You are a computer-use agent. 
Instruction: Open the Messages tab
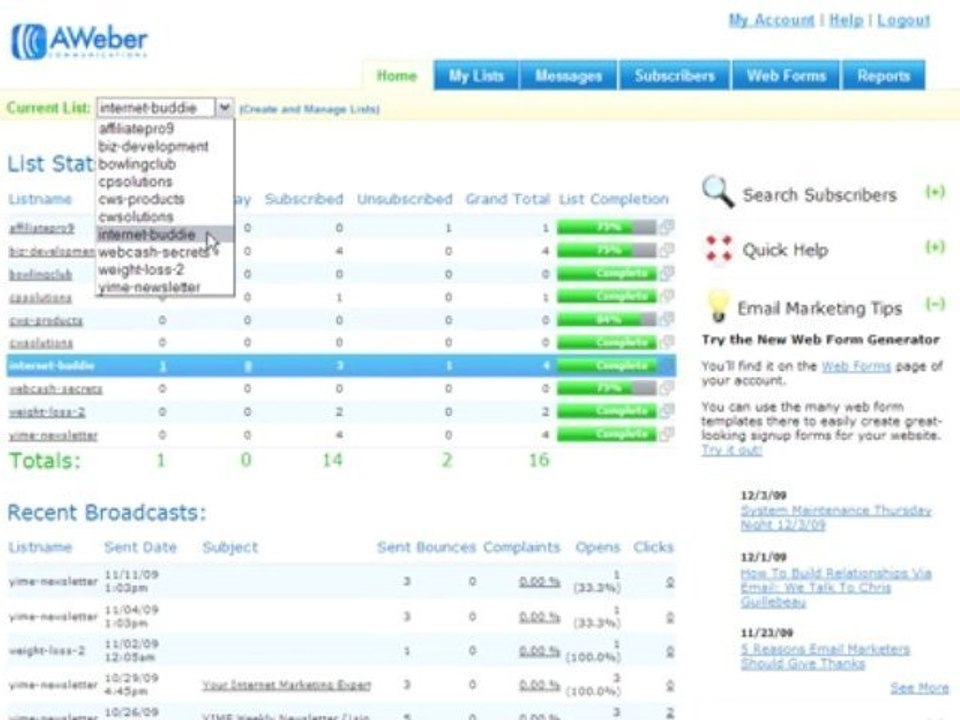tap(568, 76)
